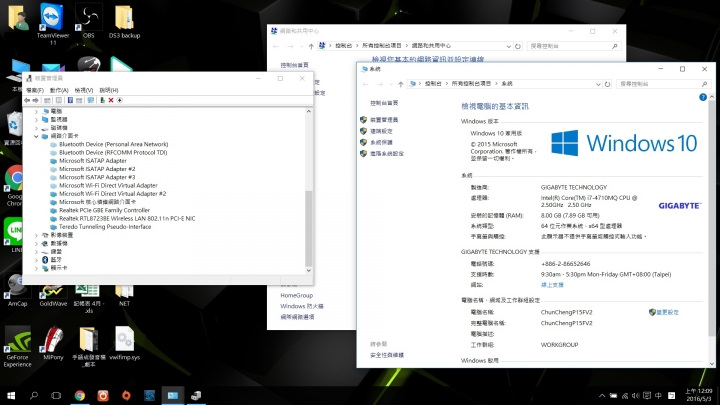Viewport: 720px width, 405px height.
Task: Open the AmCap desktop icon
Action: (17, 291)
